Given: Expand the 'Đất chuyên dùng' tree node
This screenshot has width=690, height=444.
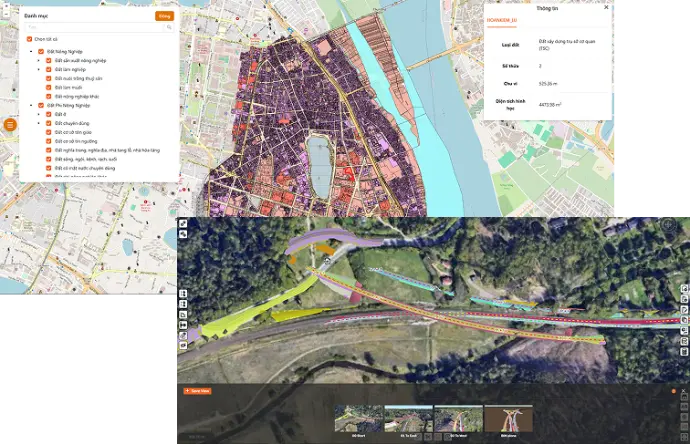Looking at the screenshot, I should coord(38,123).
